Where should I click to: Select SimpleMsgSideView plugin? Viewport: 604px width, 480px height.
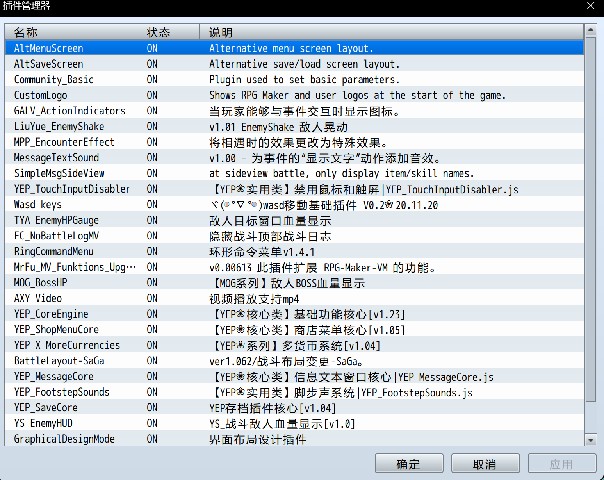click(294, 173)
